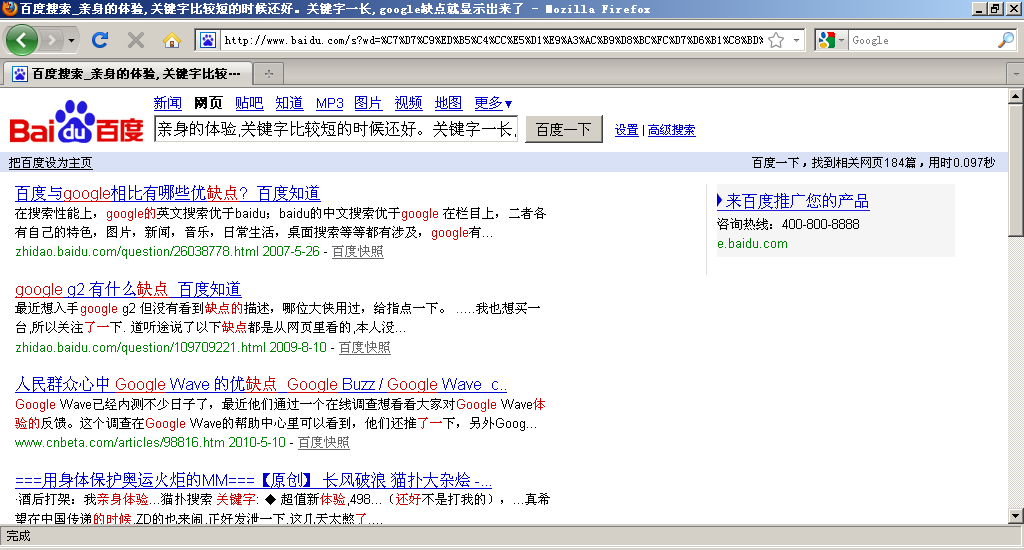Viewport: 1024px width, 550px height.
Task: Click the magnifier search go icon
Action: click(1006, 40)
